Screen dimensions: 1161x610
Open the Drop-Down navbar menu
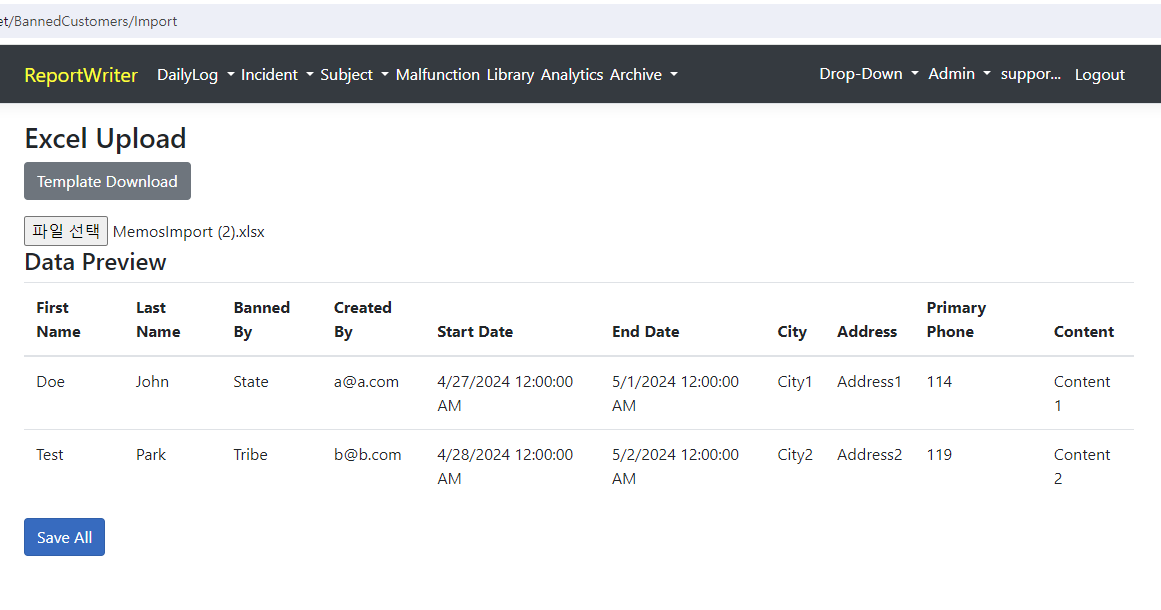point(861,73)
